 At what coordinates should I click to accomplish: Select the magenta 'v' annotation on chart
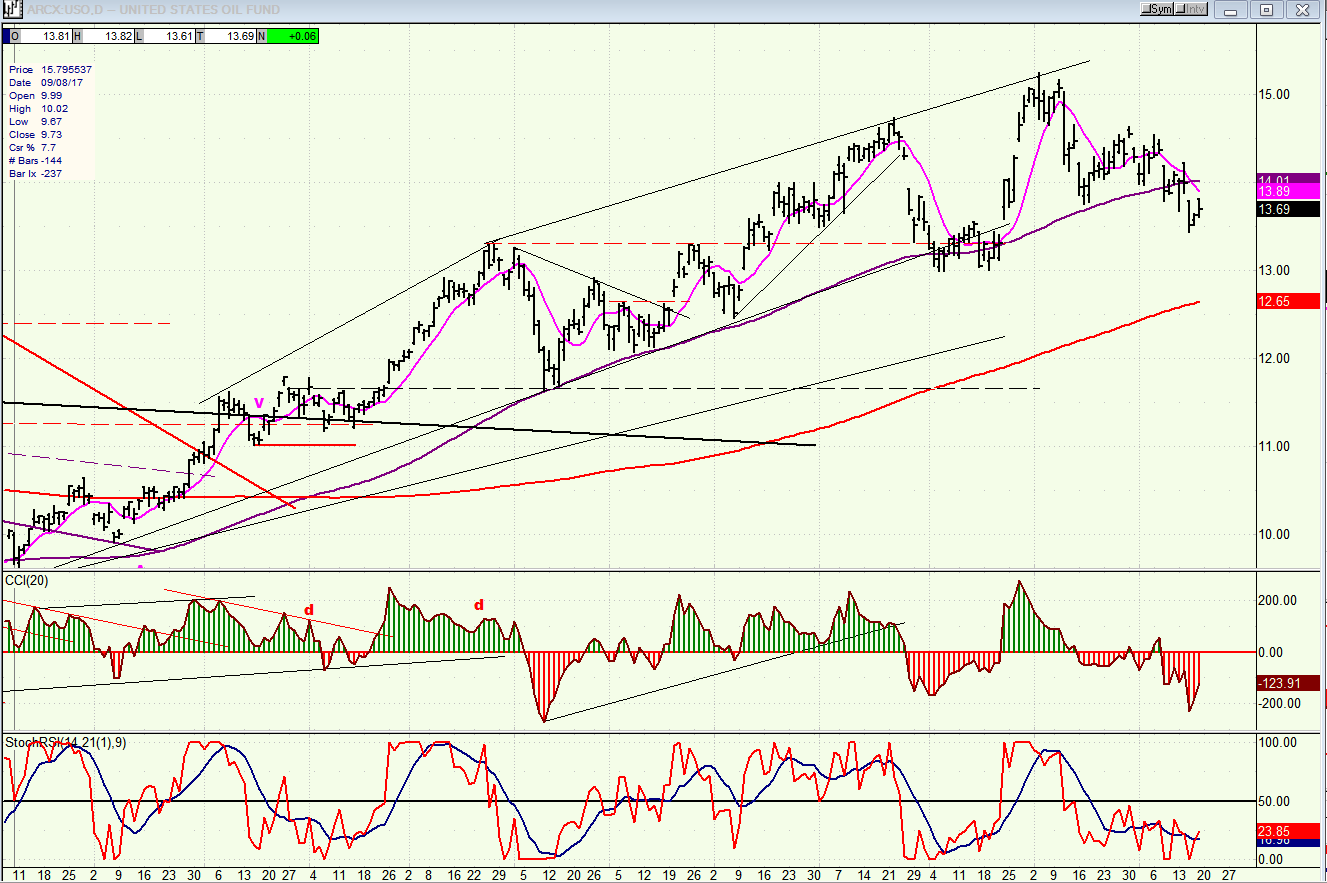[259, 402]
